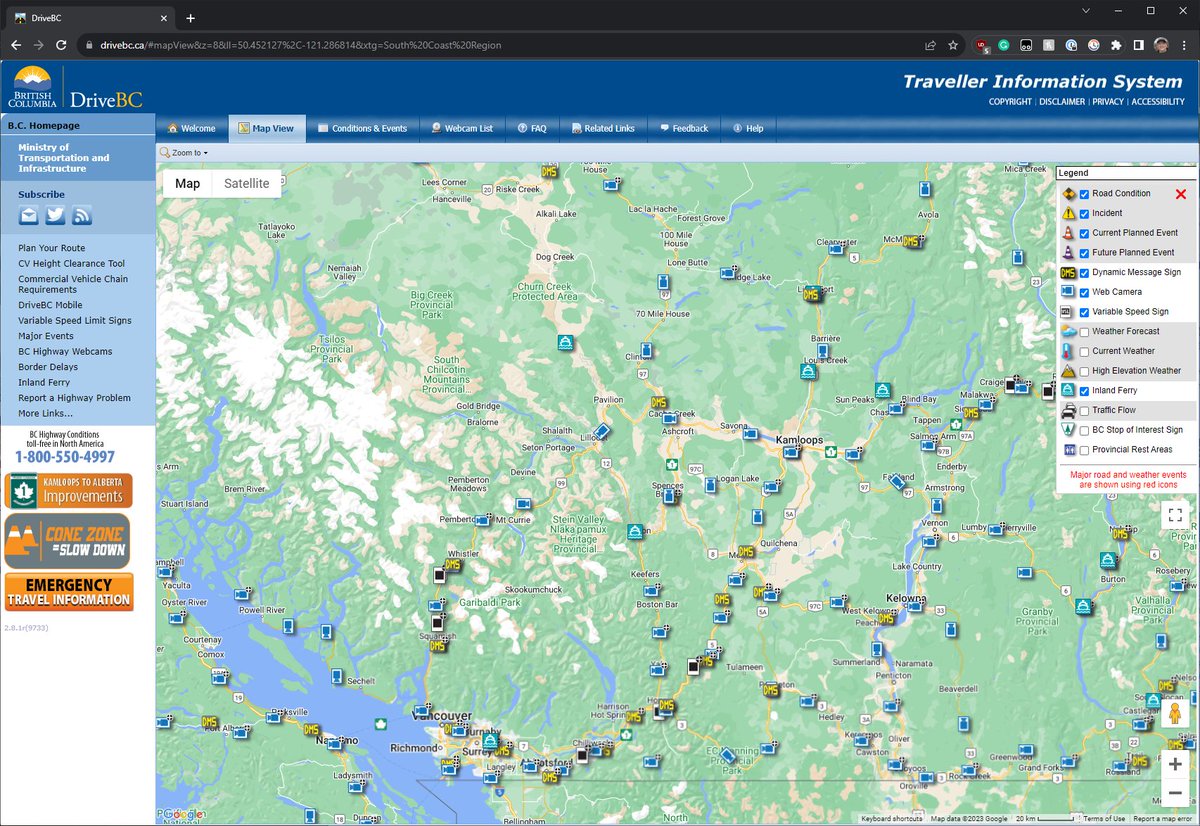This screenshot has height=826, width=1200.
Task: Open a new Chrome tab
Action: coord(190,18)
